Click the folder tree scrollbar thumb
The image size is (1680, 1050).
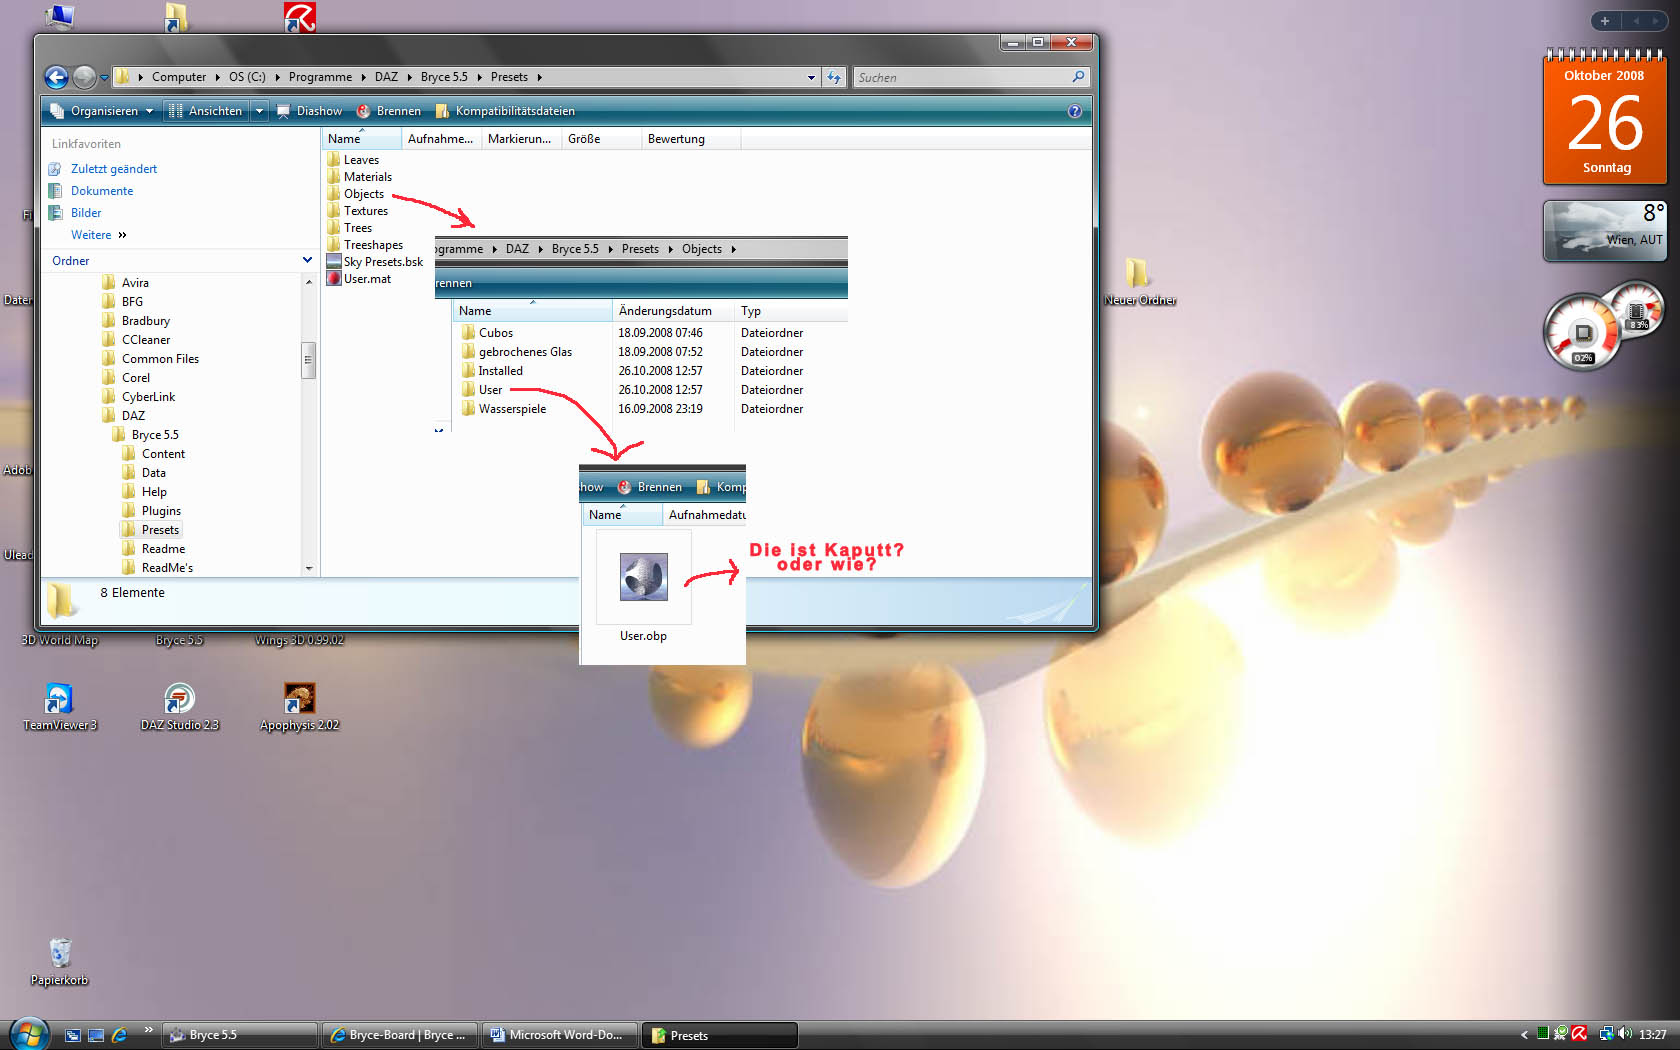tap(309, 360)
